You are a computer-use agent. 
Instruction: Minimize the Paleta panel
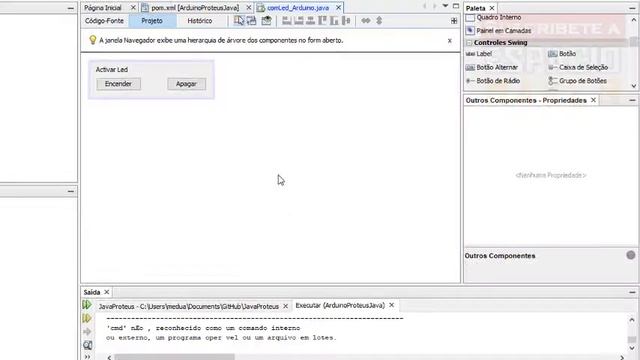pos(632,8)
